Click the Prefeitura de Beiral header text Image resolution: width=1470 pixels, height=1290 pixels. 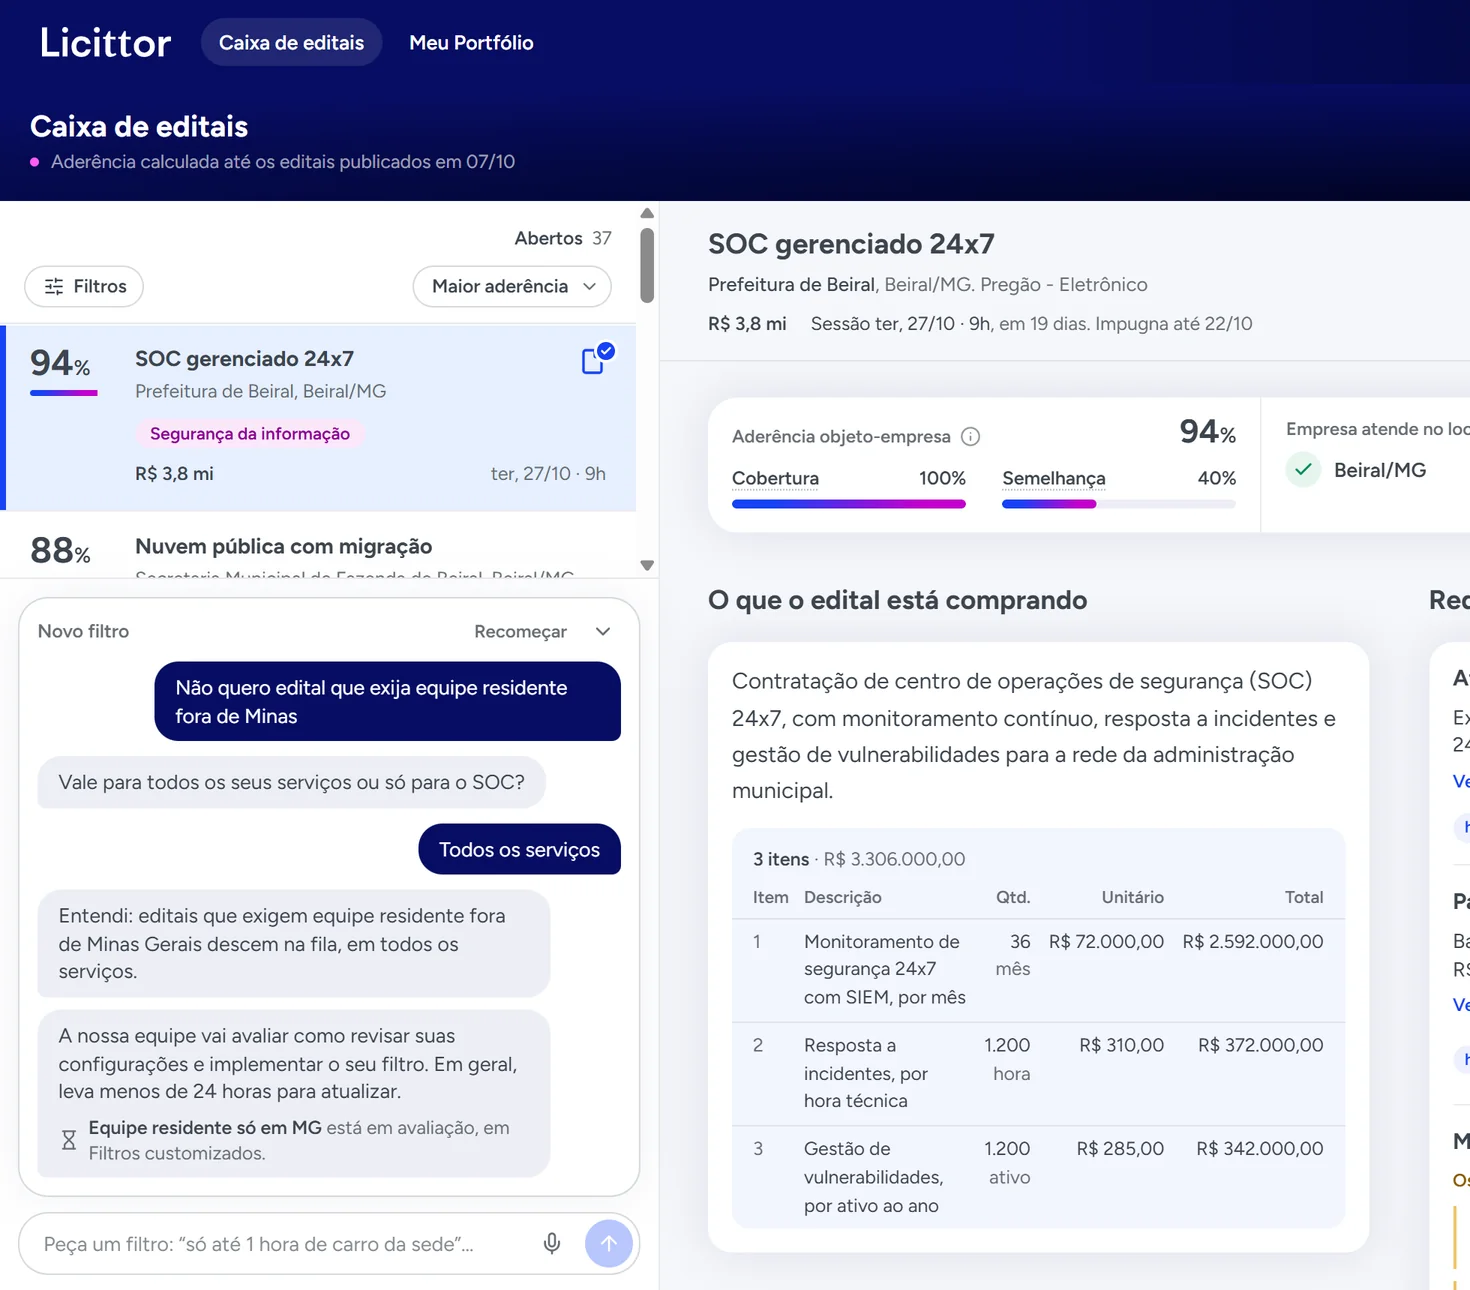click(x=791, y=284)
